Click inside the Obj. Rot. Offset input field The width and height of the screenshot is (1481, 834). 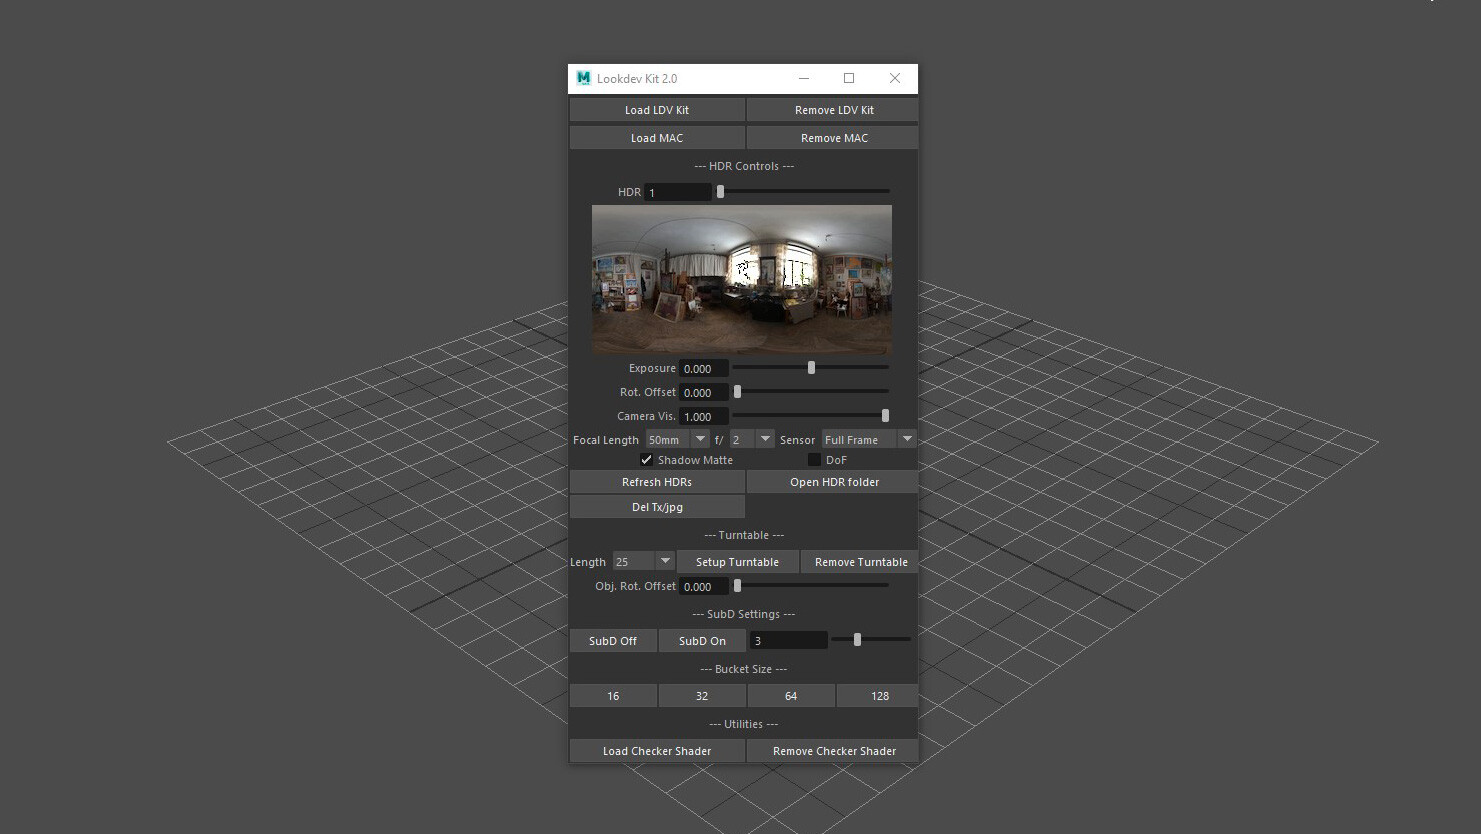click(x=703, y=585)
